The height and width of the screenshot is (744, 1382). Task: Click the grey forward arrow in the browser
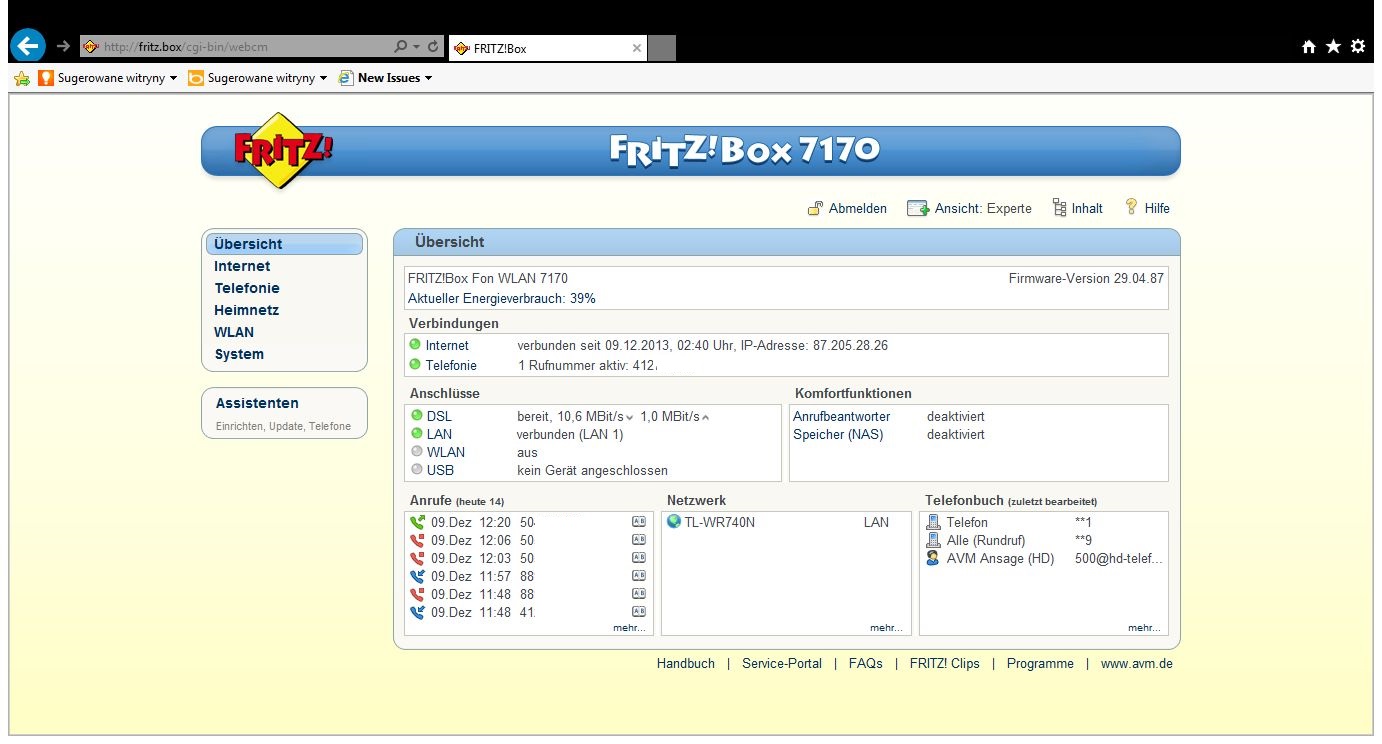click(x=63, y=46)
